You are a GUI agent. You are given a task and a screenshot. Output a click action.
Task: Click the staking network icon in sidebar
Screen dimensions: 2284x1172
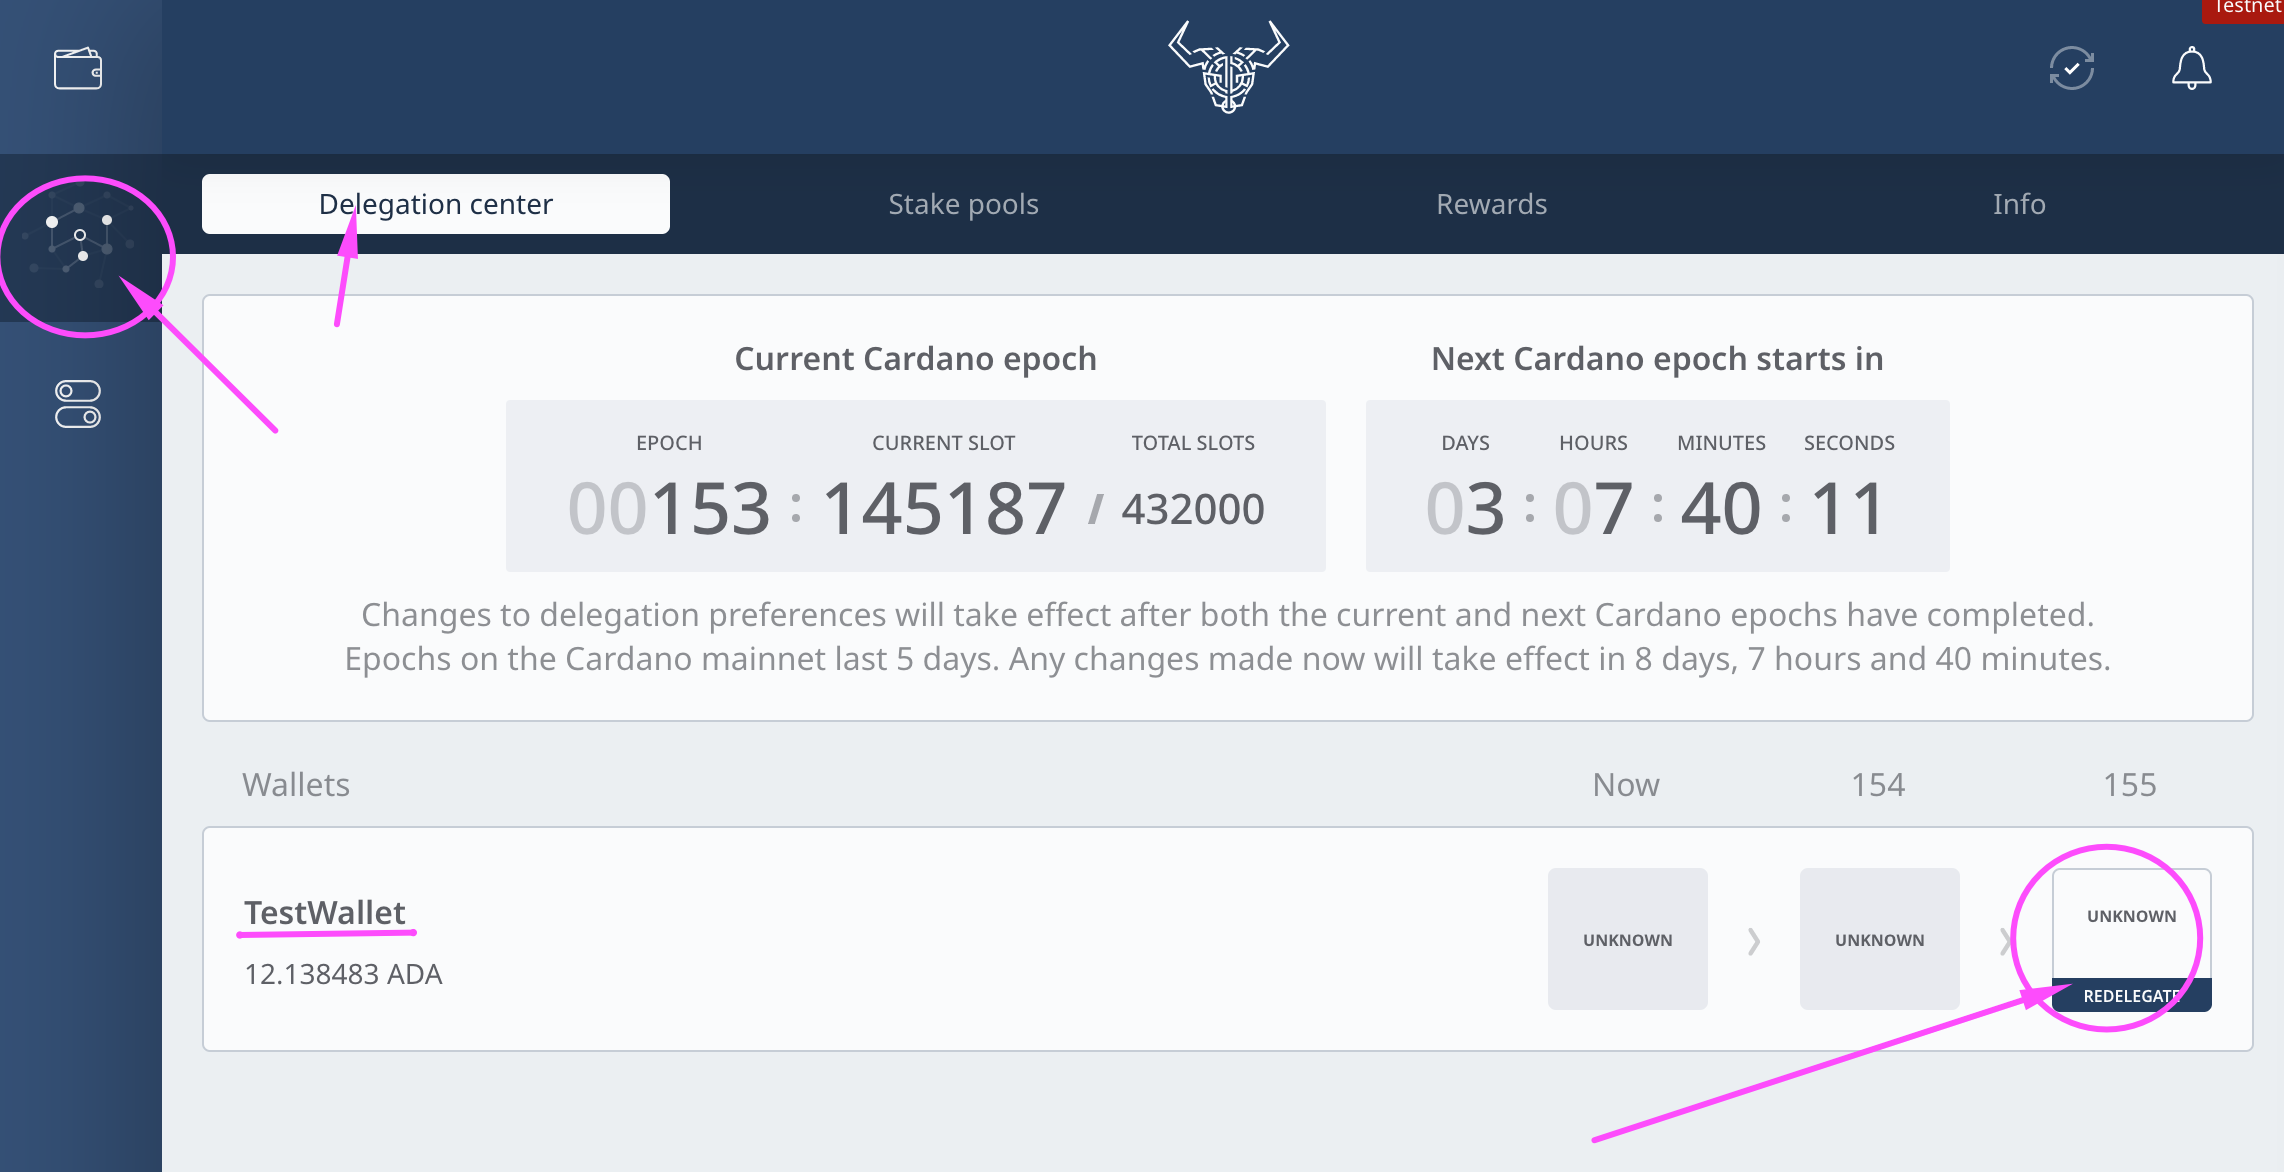pos(80,240)
